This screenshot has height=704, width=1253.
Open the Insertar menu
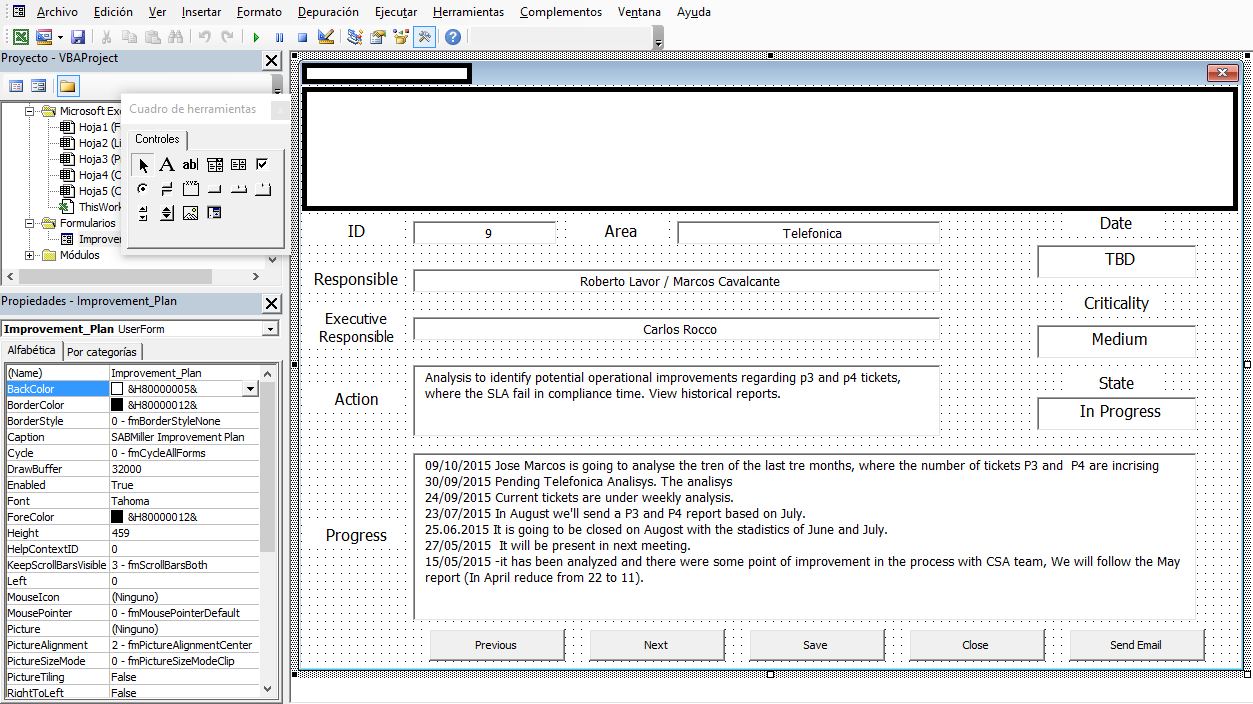[x=202, y=12]
